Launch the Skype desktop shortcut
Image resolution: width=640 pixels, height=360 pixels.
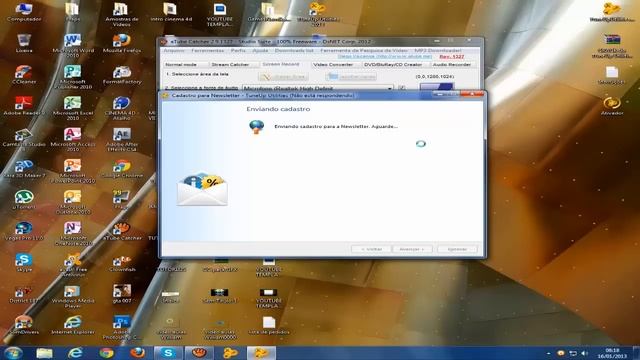click(24, 262)
